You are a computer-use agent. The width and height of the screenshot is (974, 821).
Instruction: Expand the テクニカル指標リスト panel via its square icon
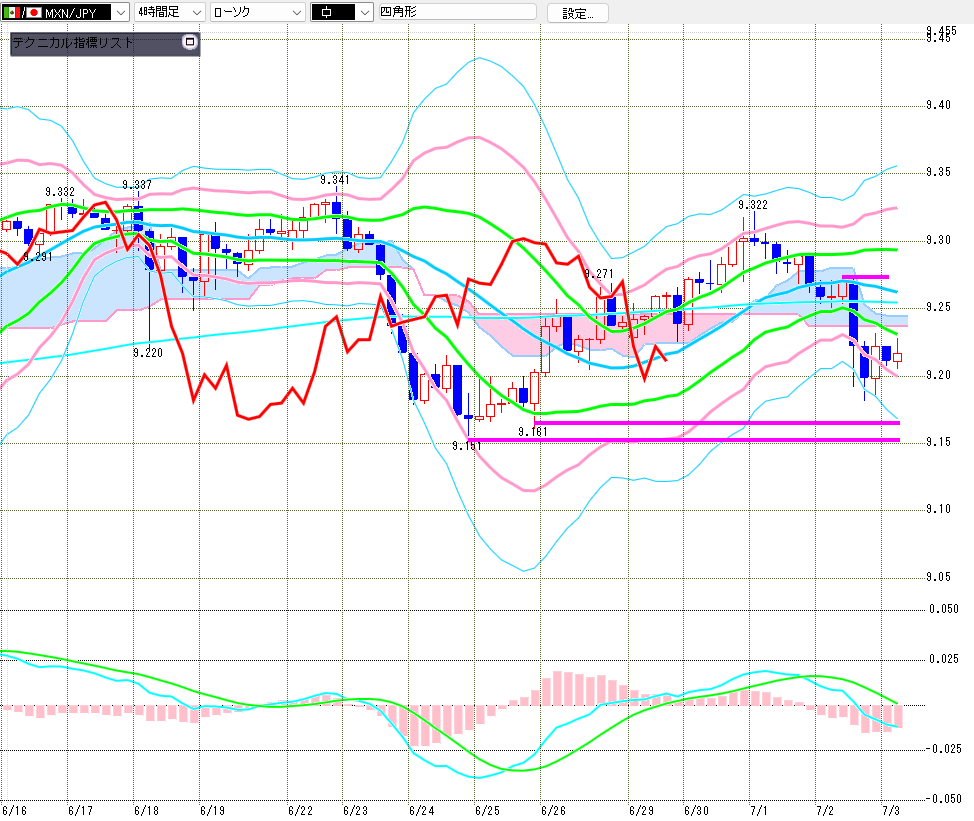click(x=190, y=42)
